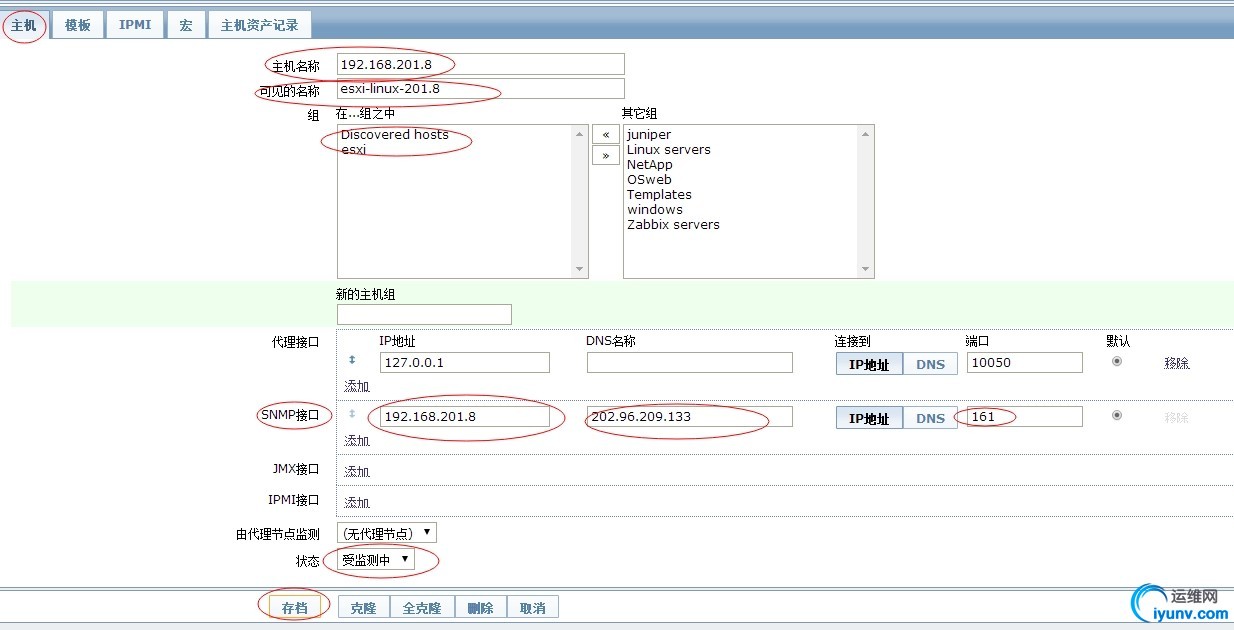Click the 可见的名称 input field
Screen dimensions: 1234x630
point(480,88)
